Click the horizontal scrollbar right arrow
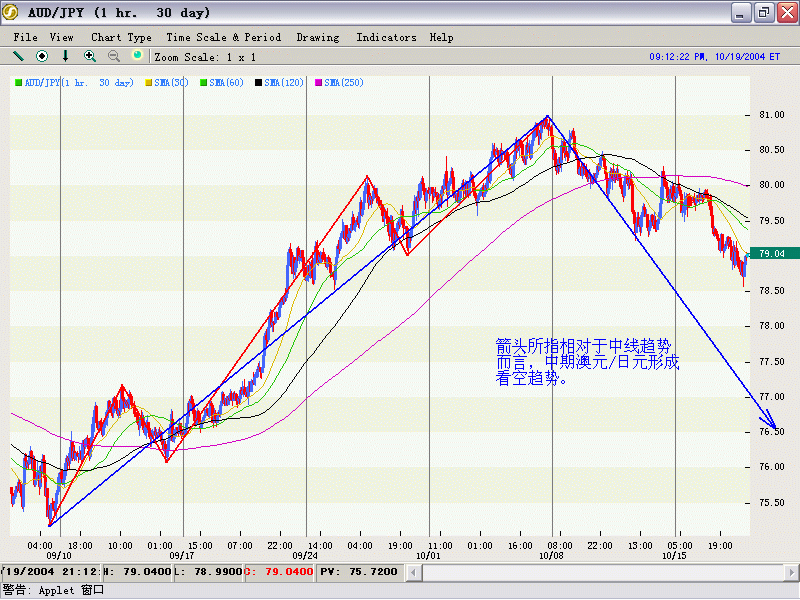The image size is (800, 600). click(x=790, y=572)
